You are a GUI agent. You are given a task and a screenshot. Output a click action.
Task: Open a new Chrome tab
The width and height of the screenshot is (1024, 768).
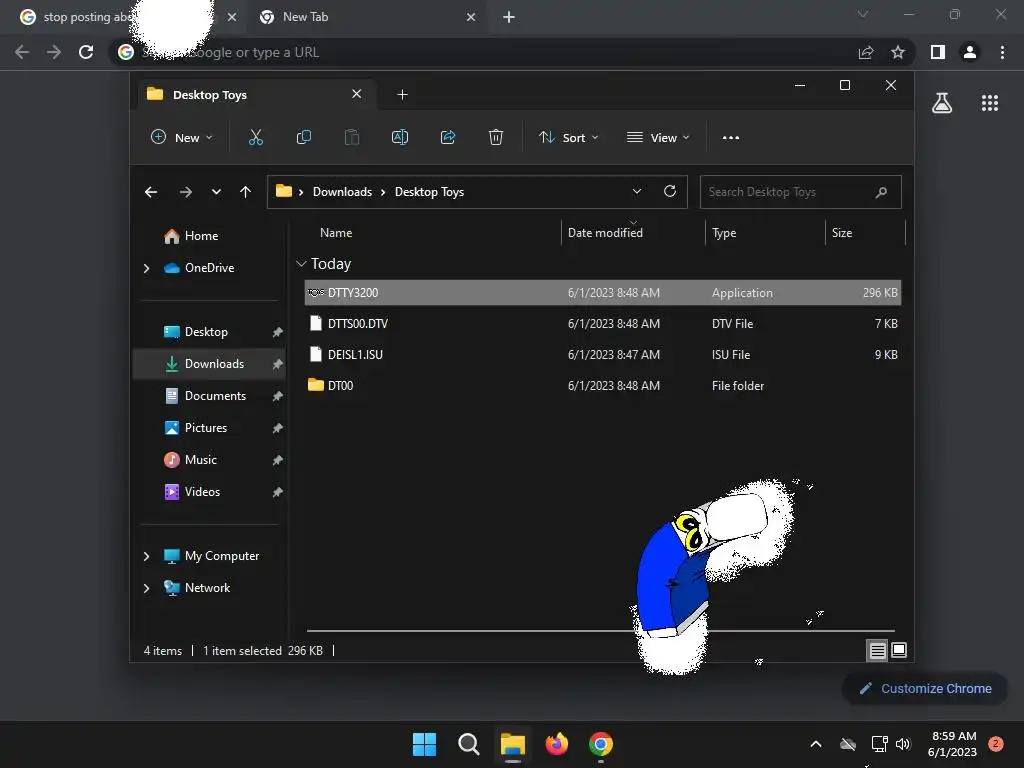point(509,17)
